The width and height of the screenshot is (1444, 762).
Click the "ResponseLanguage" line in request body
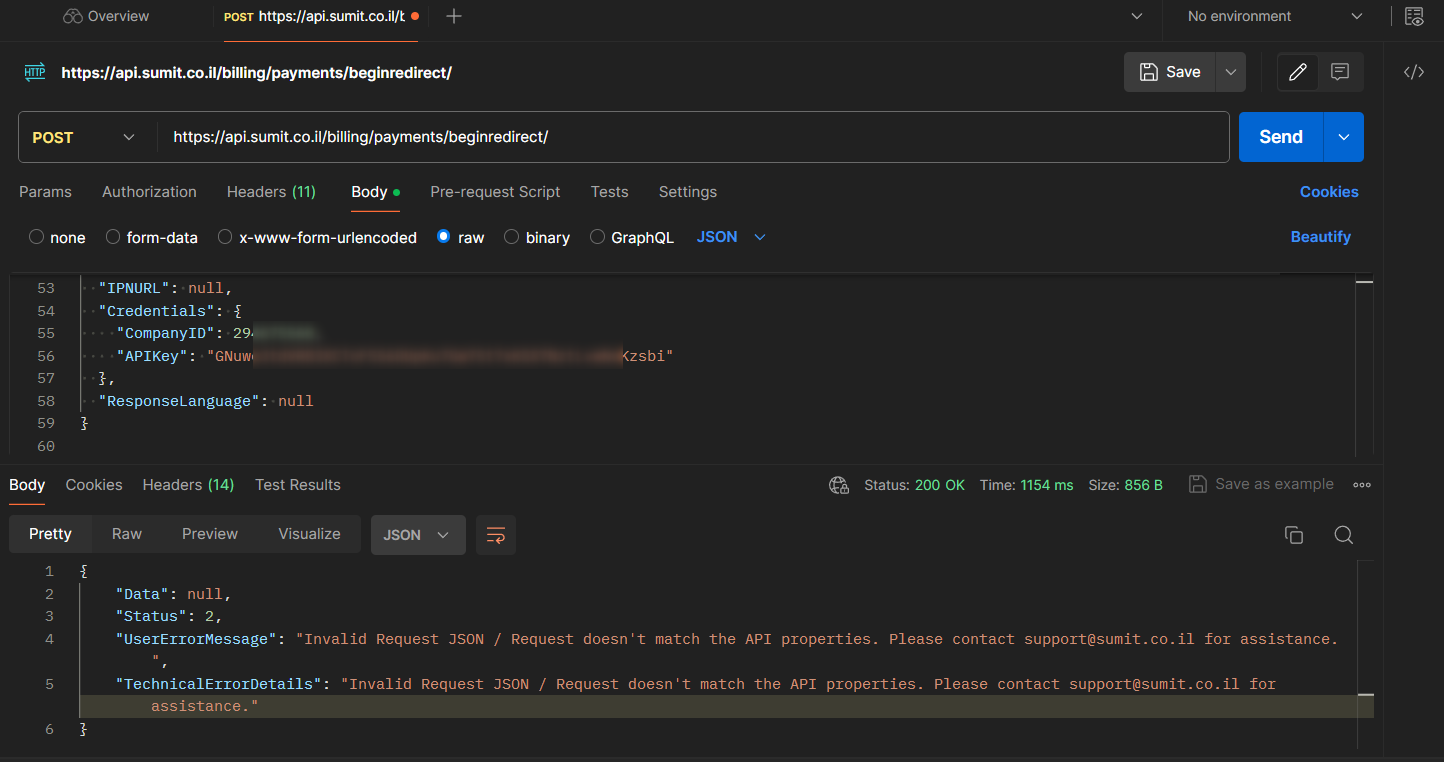pyautogui.click(x=205, y=401)
